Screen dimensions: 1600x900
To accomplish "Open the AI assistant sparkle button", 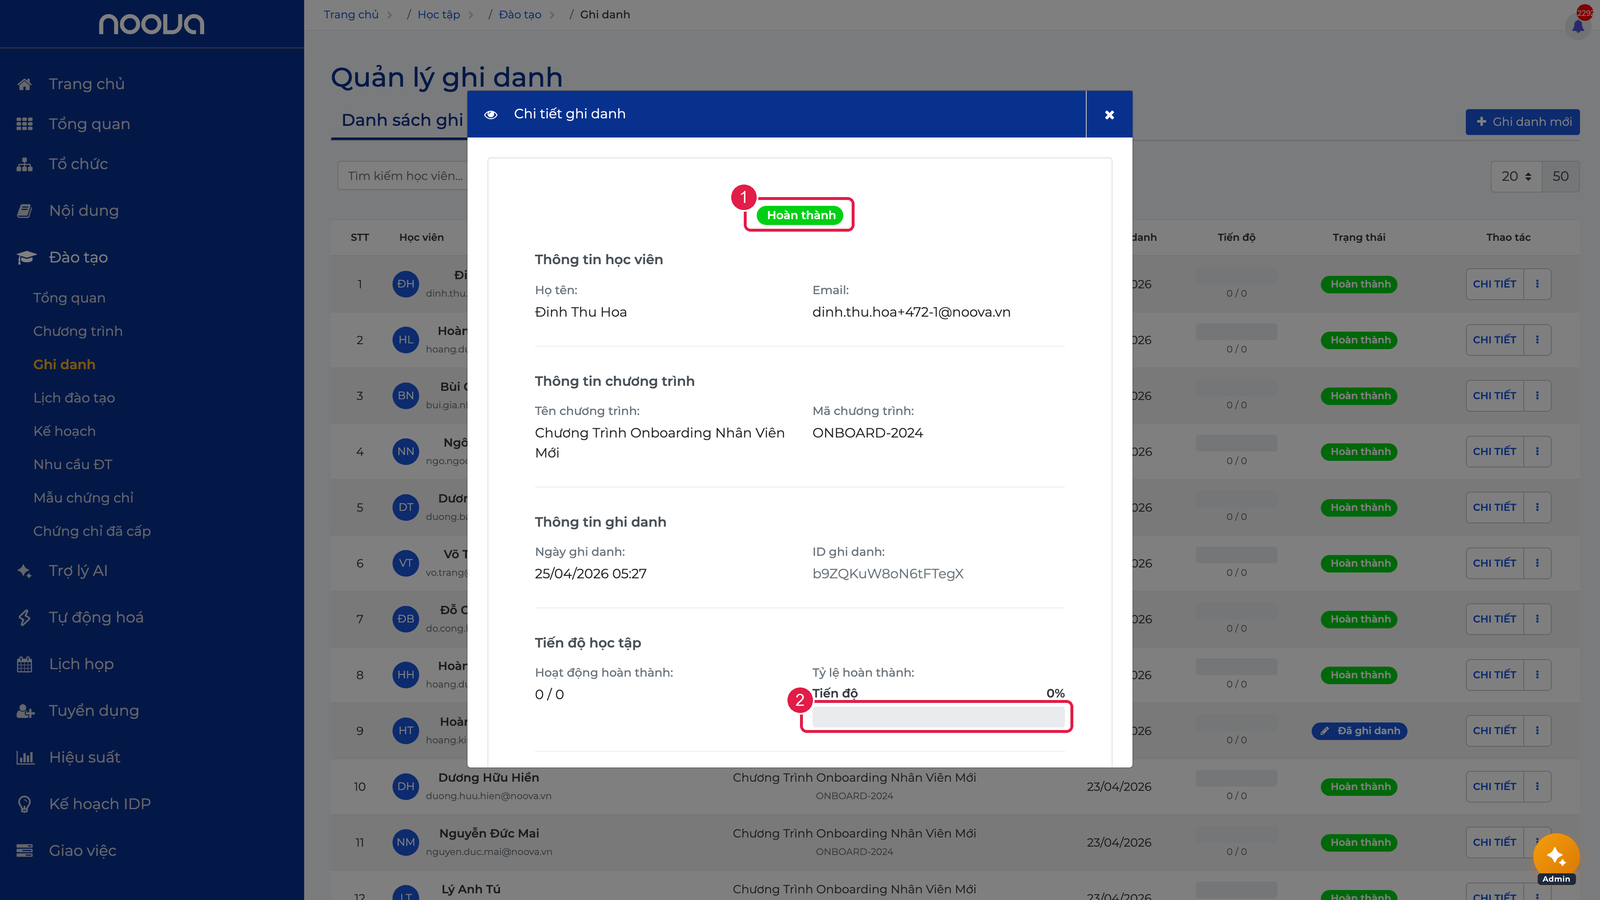I will 1556,856.
